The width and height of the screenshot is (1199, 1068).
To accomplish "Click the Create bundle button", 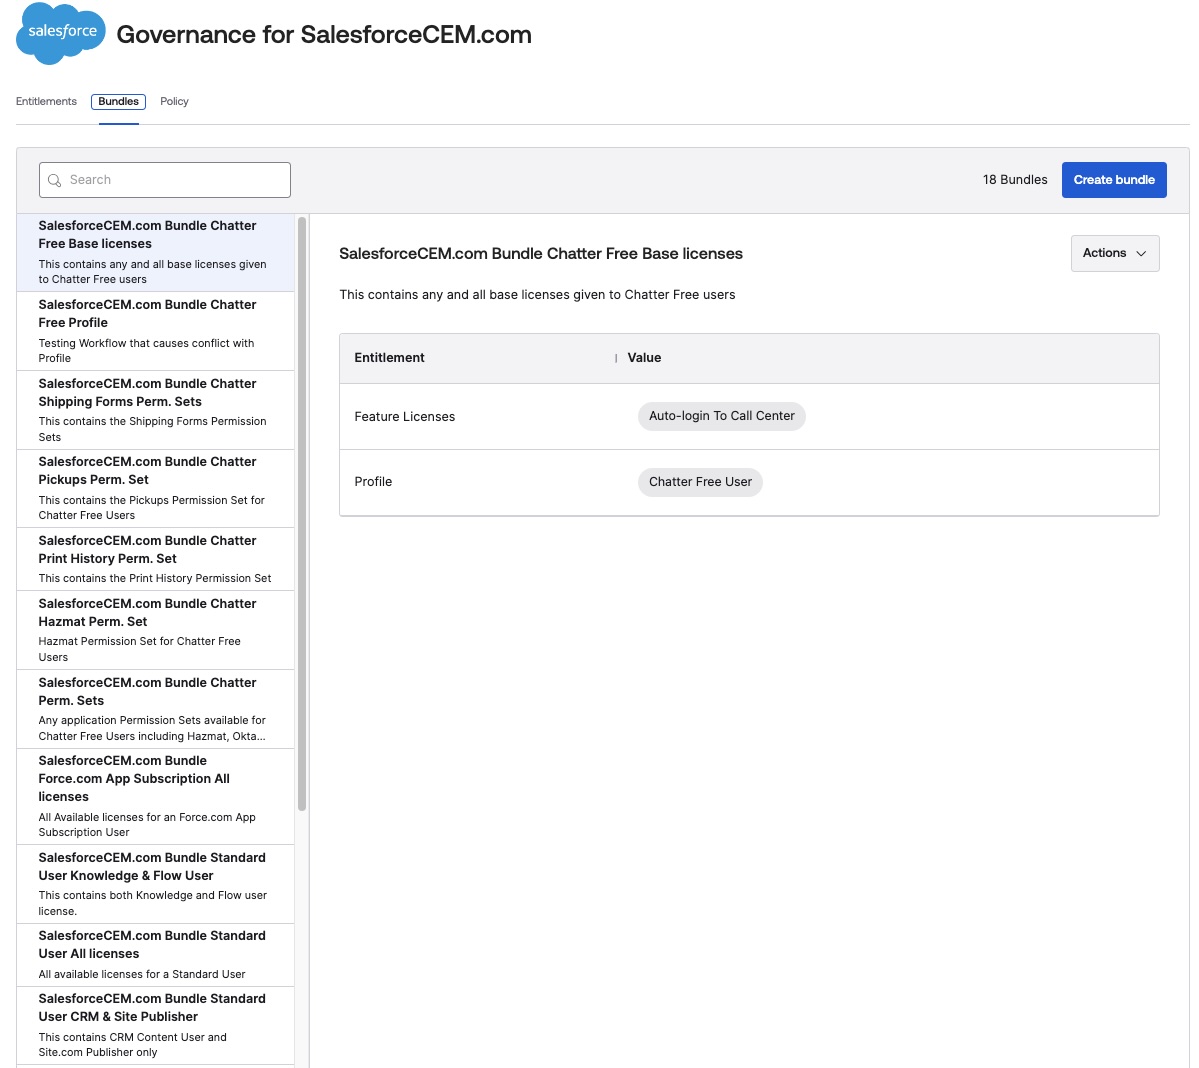I will [x=1113, y=180].
